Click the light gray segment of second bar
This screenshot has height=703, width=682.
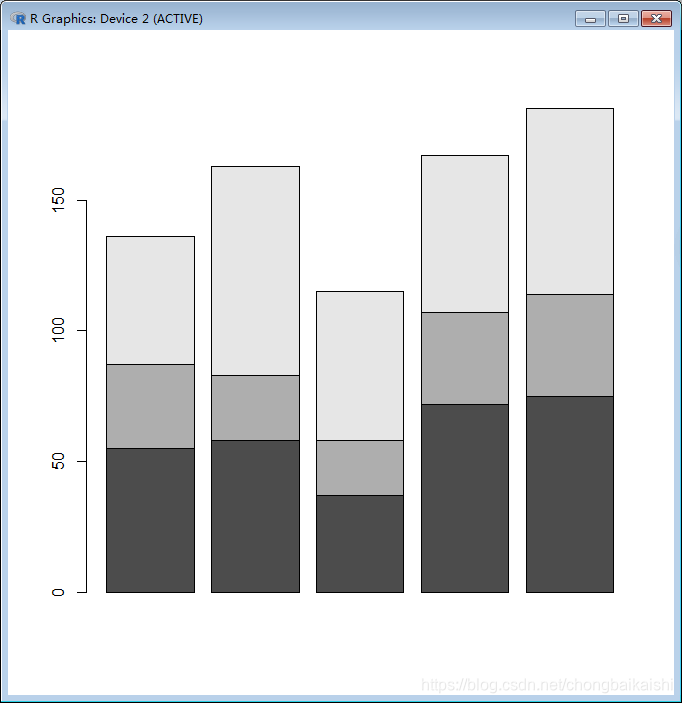(256, 271)
